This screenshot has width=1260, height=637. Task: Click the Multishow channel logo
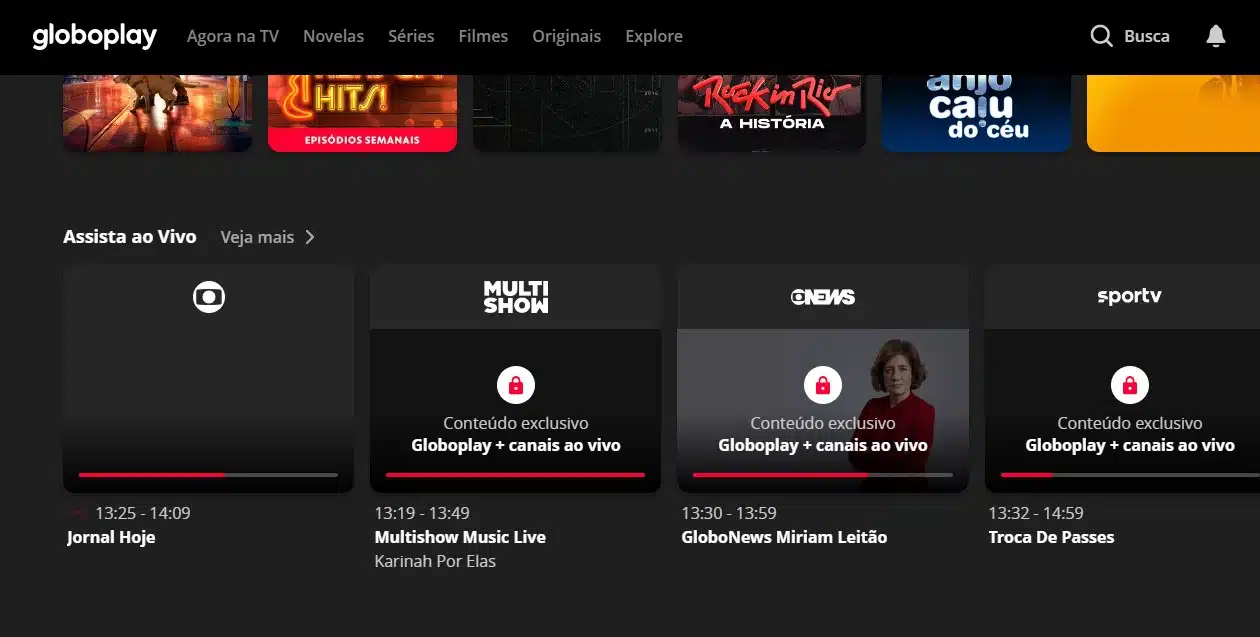(x=515, y=297)
